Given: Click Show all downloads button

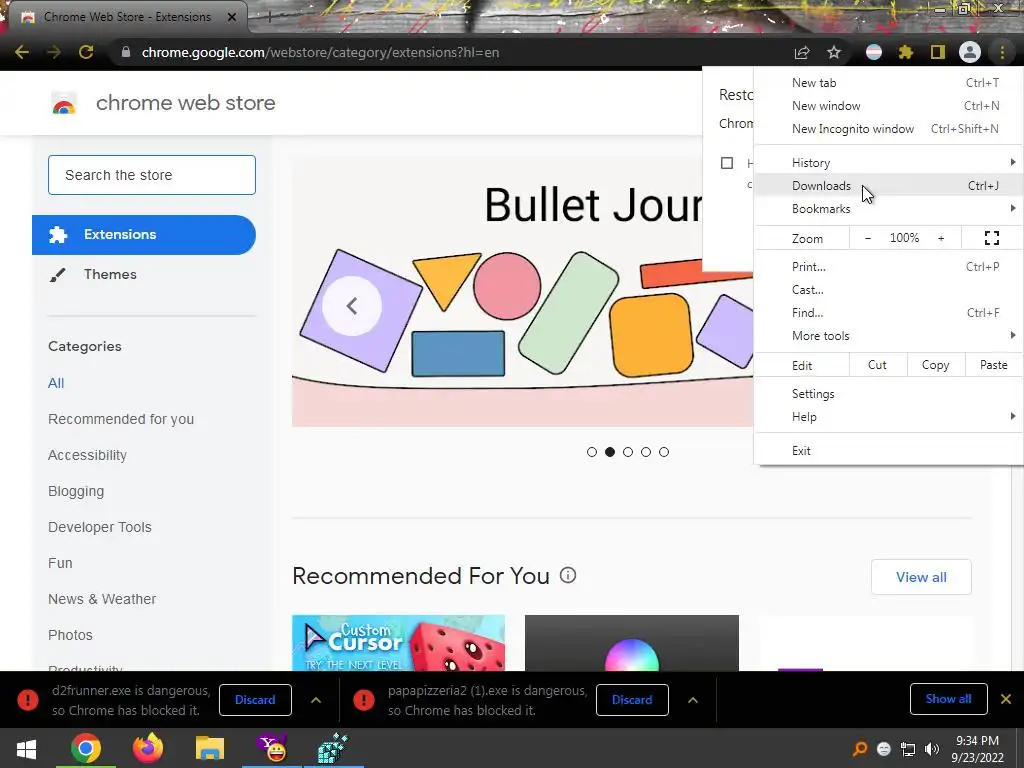Looking at the screenshot, I should click(x=948, y=699).
